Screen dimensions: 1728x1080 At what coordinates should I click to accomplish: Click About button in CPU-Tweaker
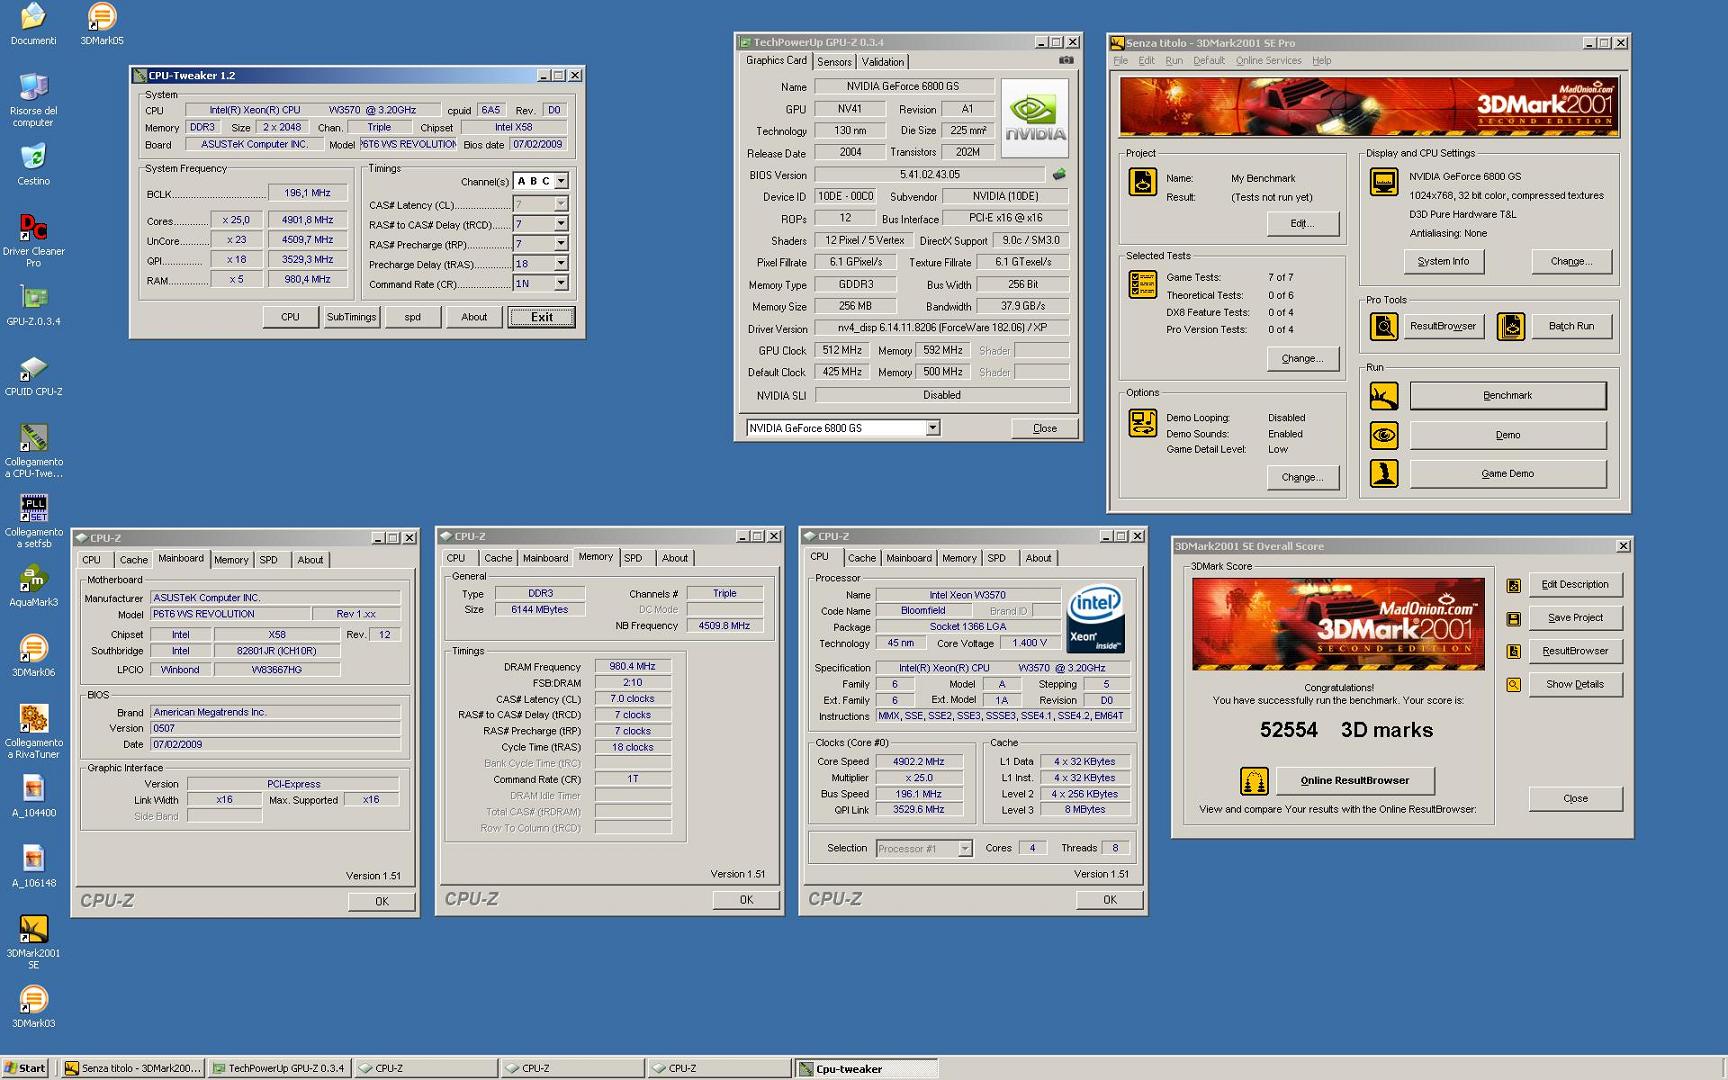474,317
